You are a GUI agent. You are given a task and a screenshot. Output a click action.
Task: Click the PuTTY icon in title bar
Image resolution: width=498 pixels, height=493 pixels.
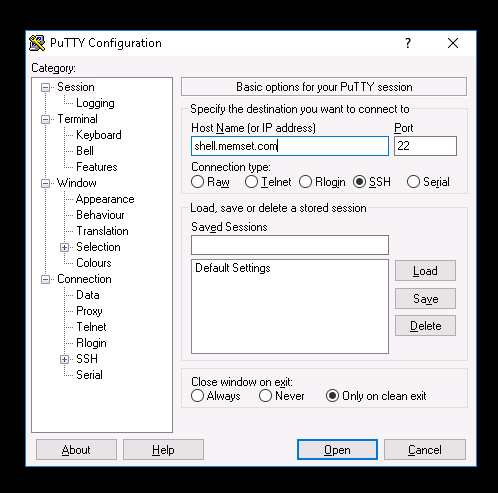pos(37,43)
